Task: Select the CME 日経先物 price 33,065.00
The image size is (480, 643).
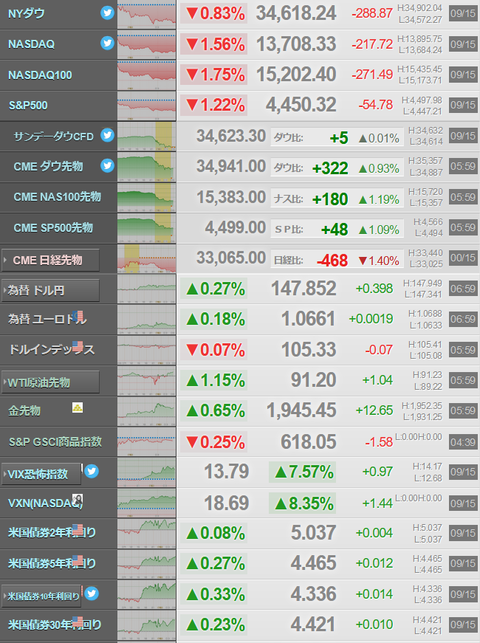Action: pyautogui.click(x=231, y=258)
